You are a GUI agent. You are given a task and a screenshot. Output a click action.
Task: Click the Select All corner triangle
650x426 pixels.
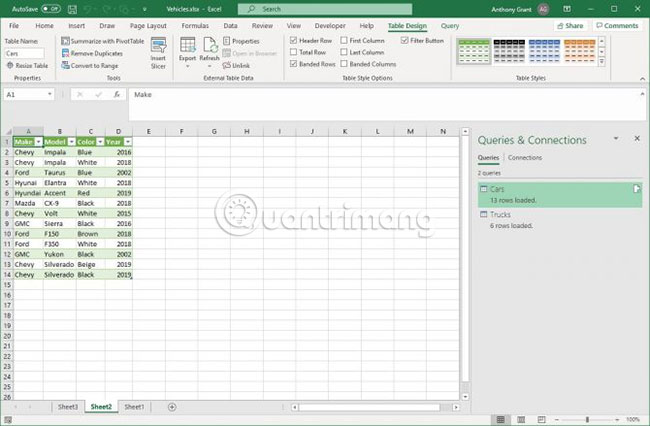(8, 131)
